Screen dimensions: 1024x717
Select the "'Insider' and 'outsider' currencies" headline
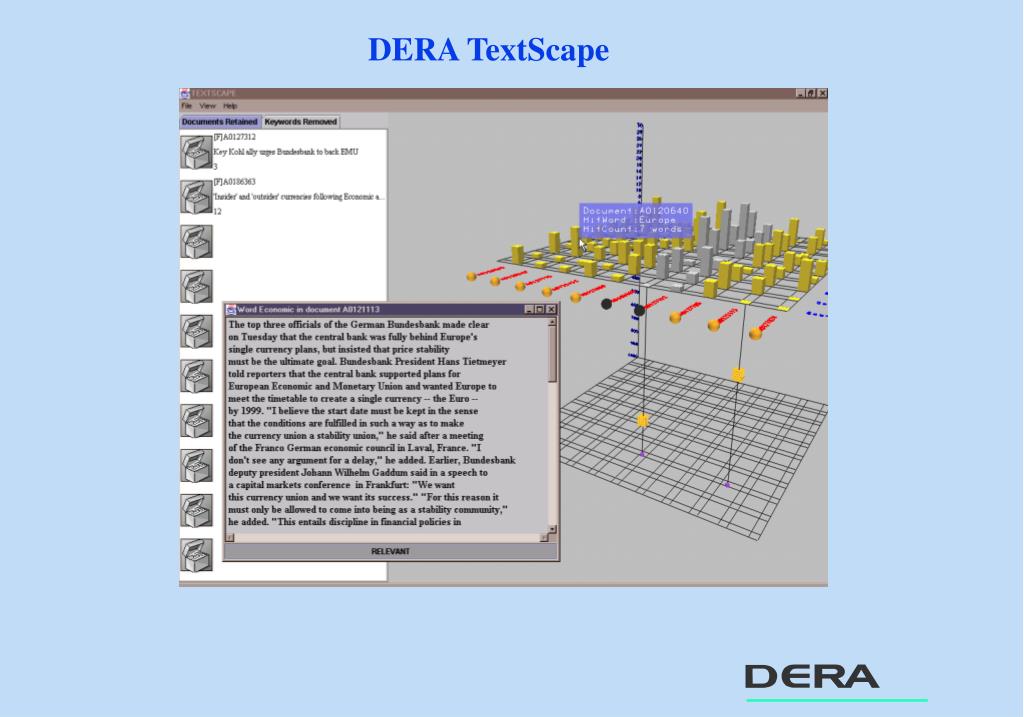pos(298,197)
